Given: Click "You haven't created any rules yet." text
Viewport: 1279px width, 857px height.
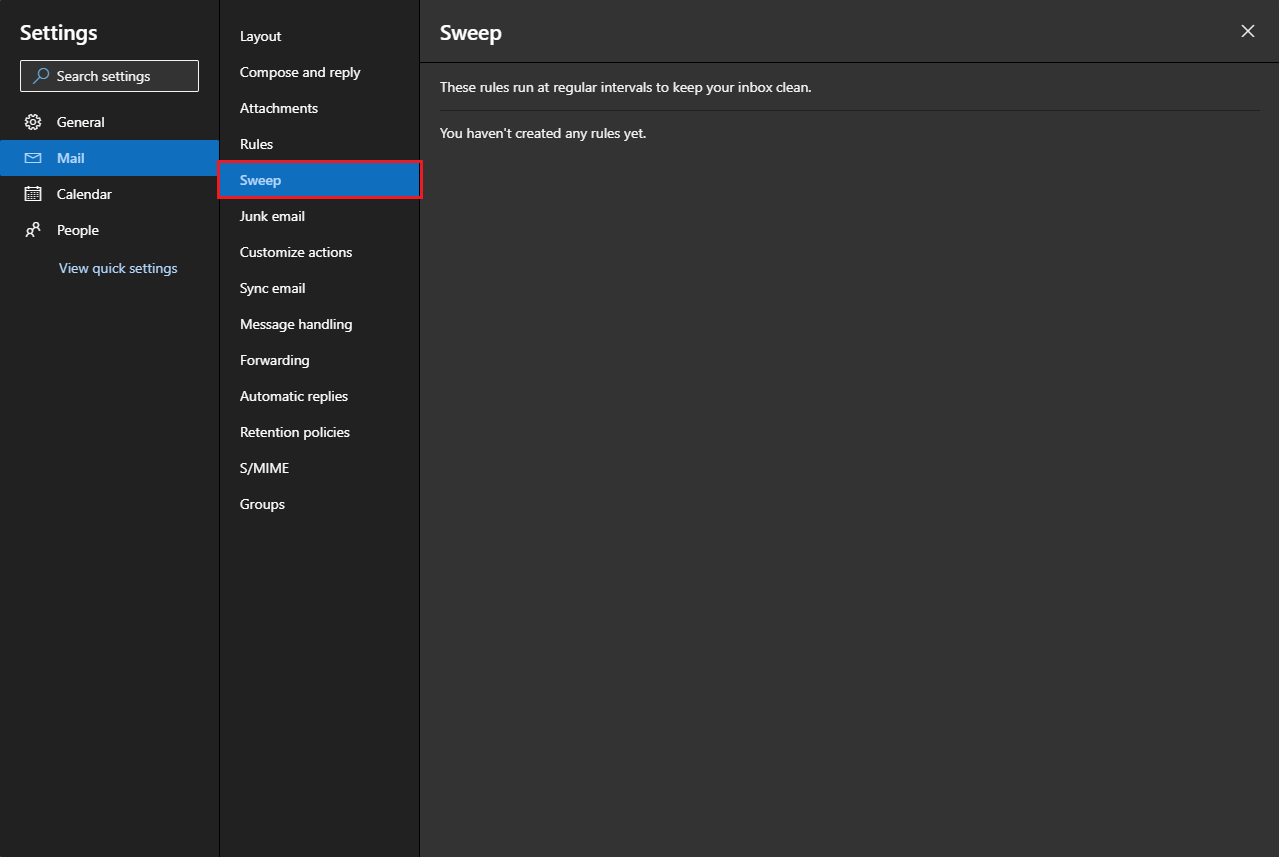Looking at the screenshot, I should point(543,133).
